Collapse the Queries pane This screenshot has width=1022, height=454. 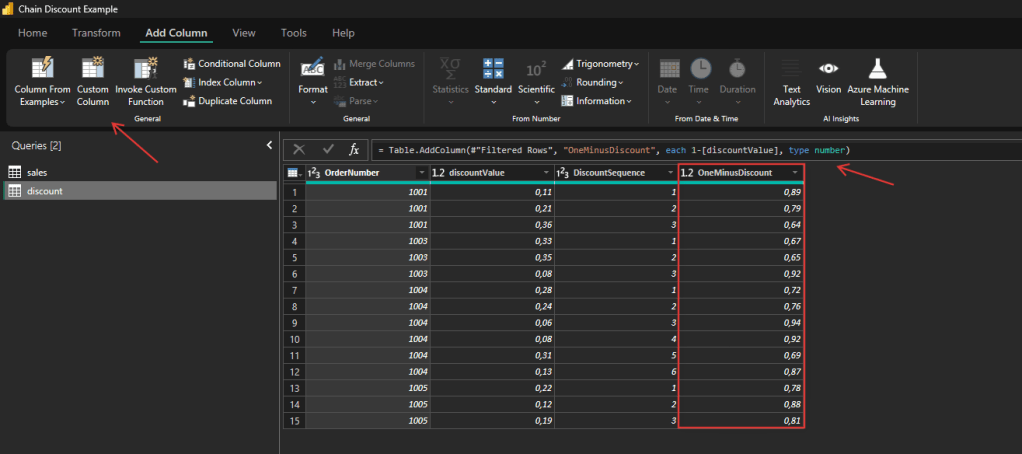[x=269, y=145]
